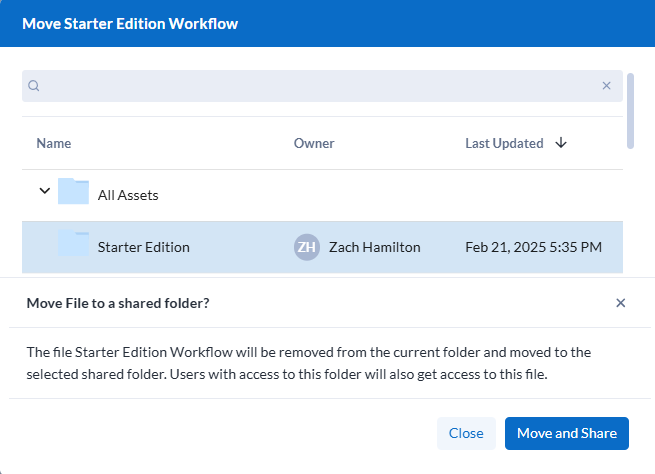Sort by the Last Updated column header
This screenshot has height=474, width=655.
tap(504, 143)
